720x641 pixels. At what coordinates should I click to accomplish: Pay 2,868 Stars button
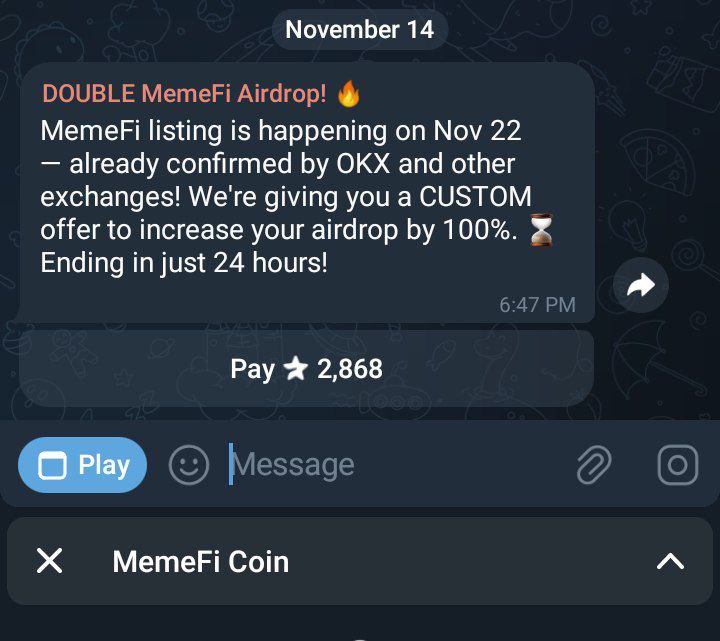pos(306,368)
